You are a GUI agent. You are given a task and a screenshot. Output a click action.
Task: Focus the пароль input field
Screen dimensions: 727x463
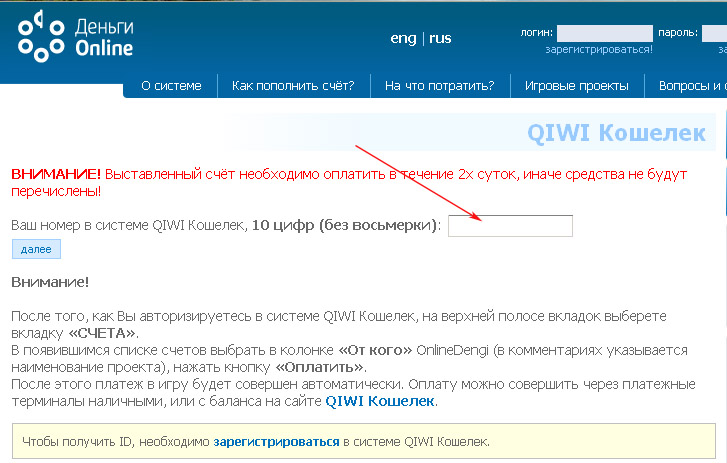[714, 33]
